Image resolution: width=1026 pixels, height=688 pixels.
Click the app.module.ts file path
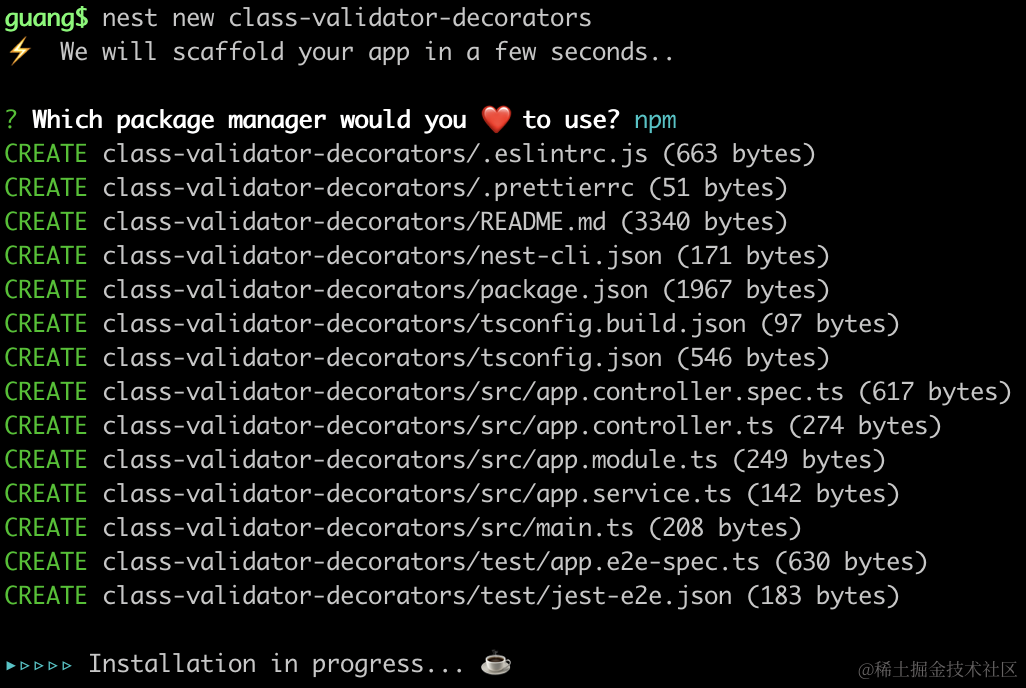click(410, 460)
